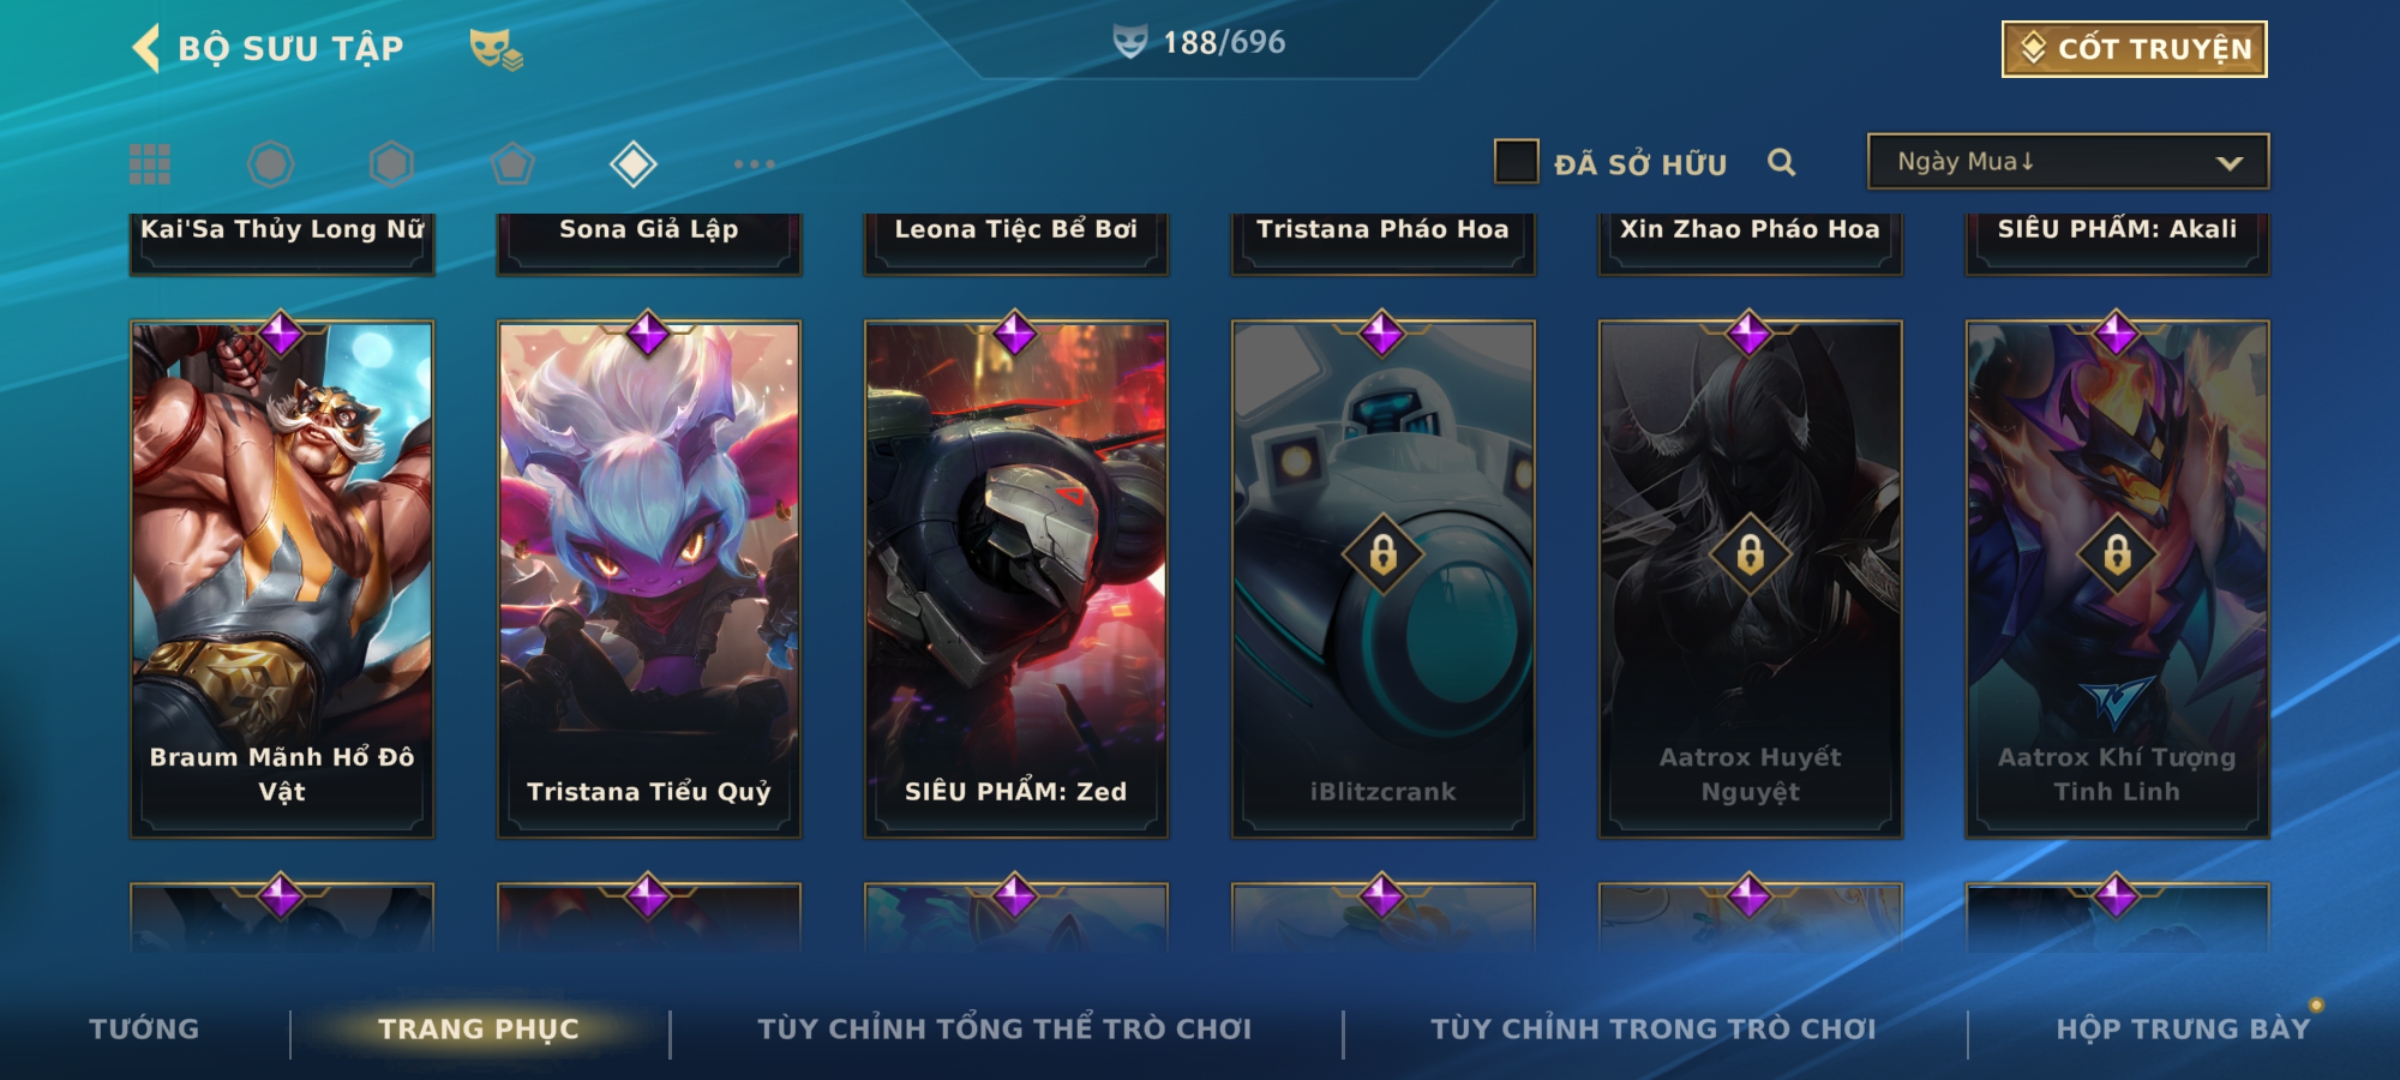Image resolution: width=2400 pixels, height=1080 pixels.
Task: Select the all-rarities grid filter icon
Action: (x=150, y=164)
